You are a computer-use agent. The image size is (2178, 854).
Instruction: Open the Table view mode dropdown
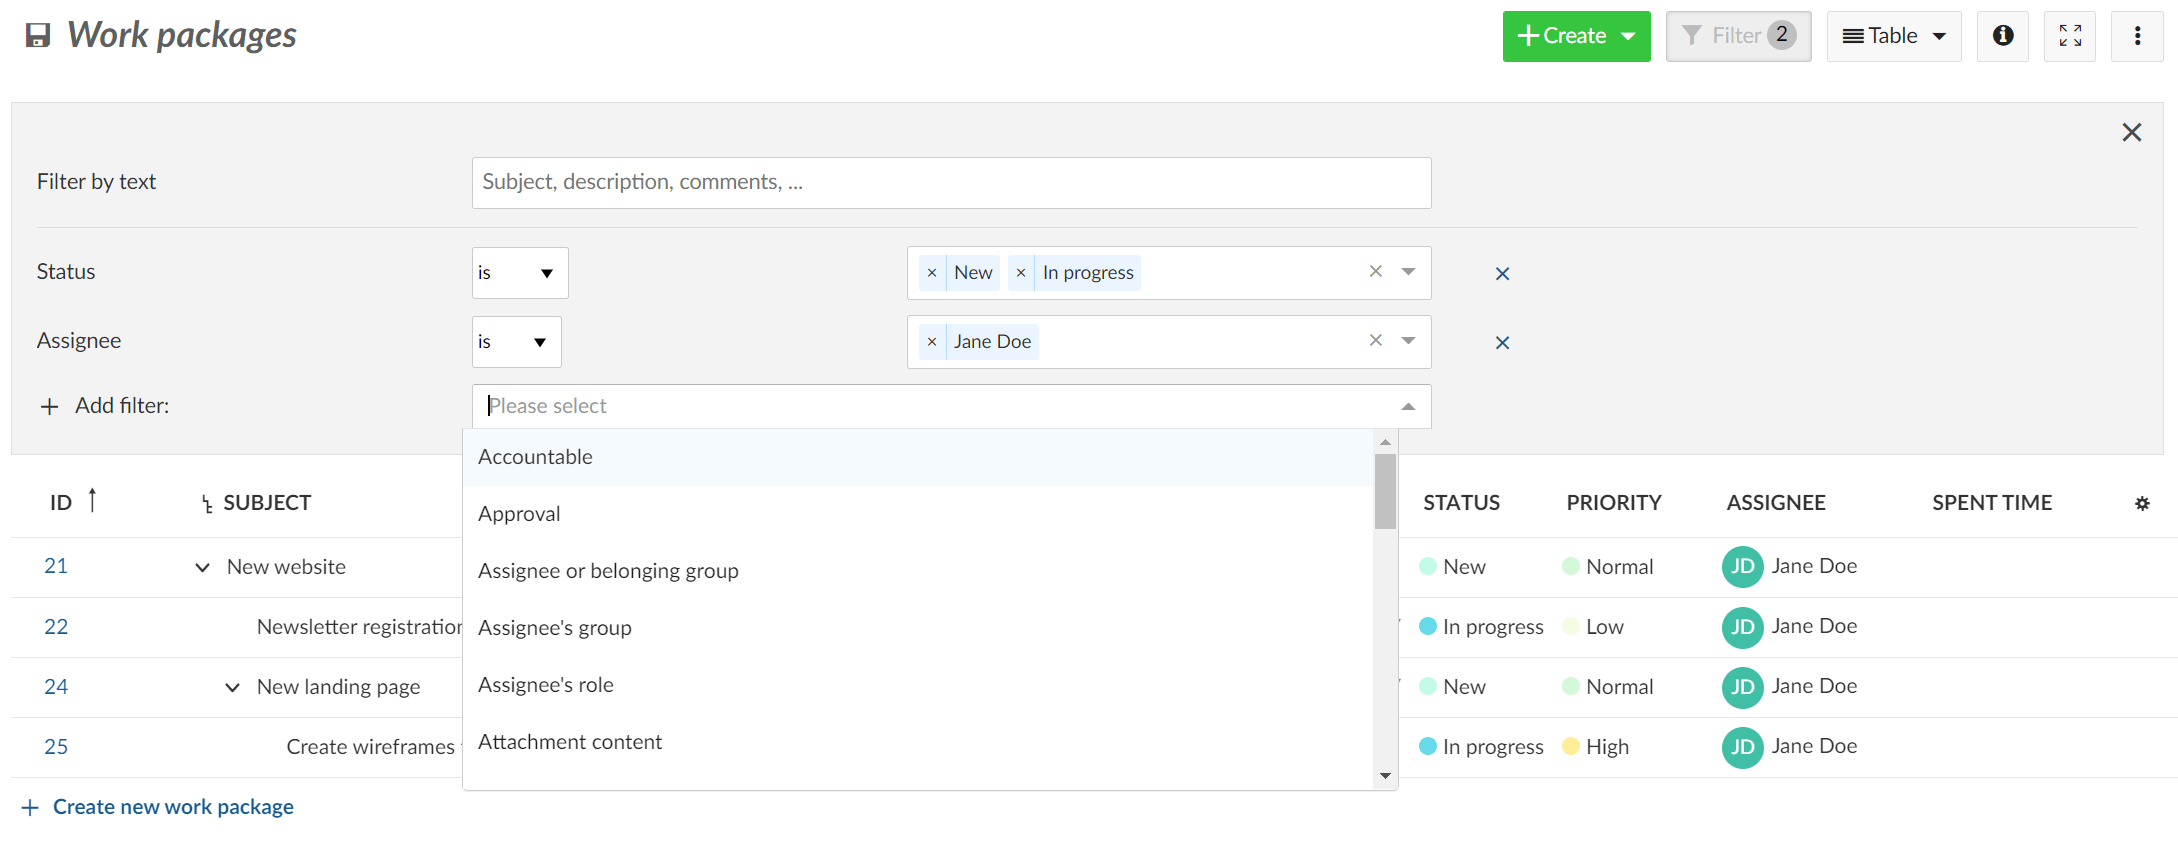click(1893, 36)
